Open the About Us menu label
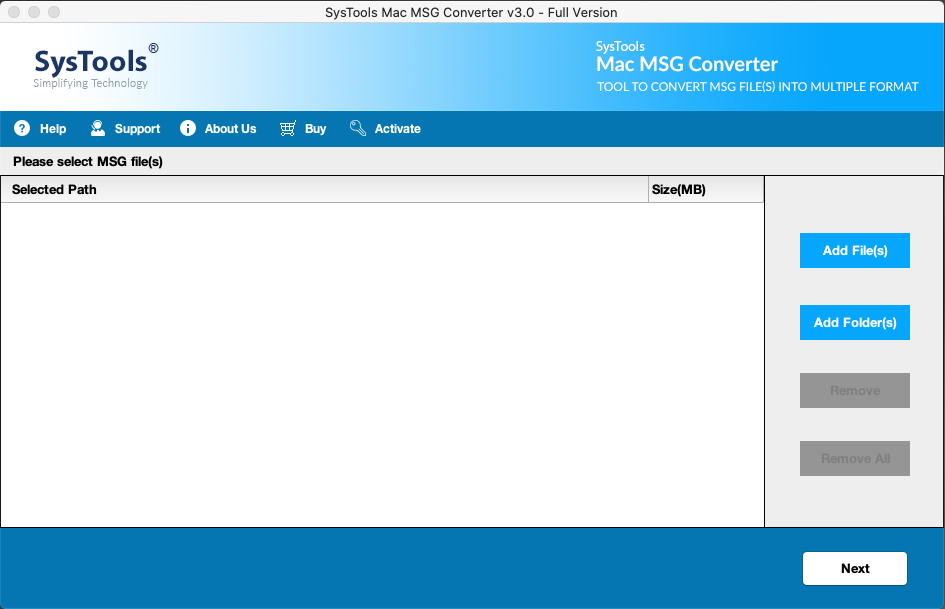Viewport: 945px width, 609px height. 230,128
